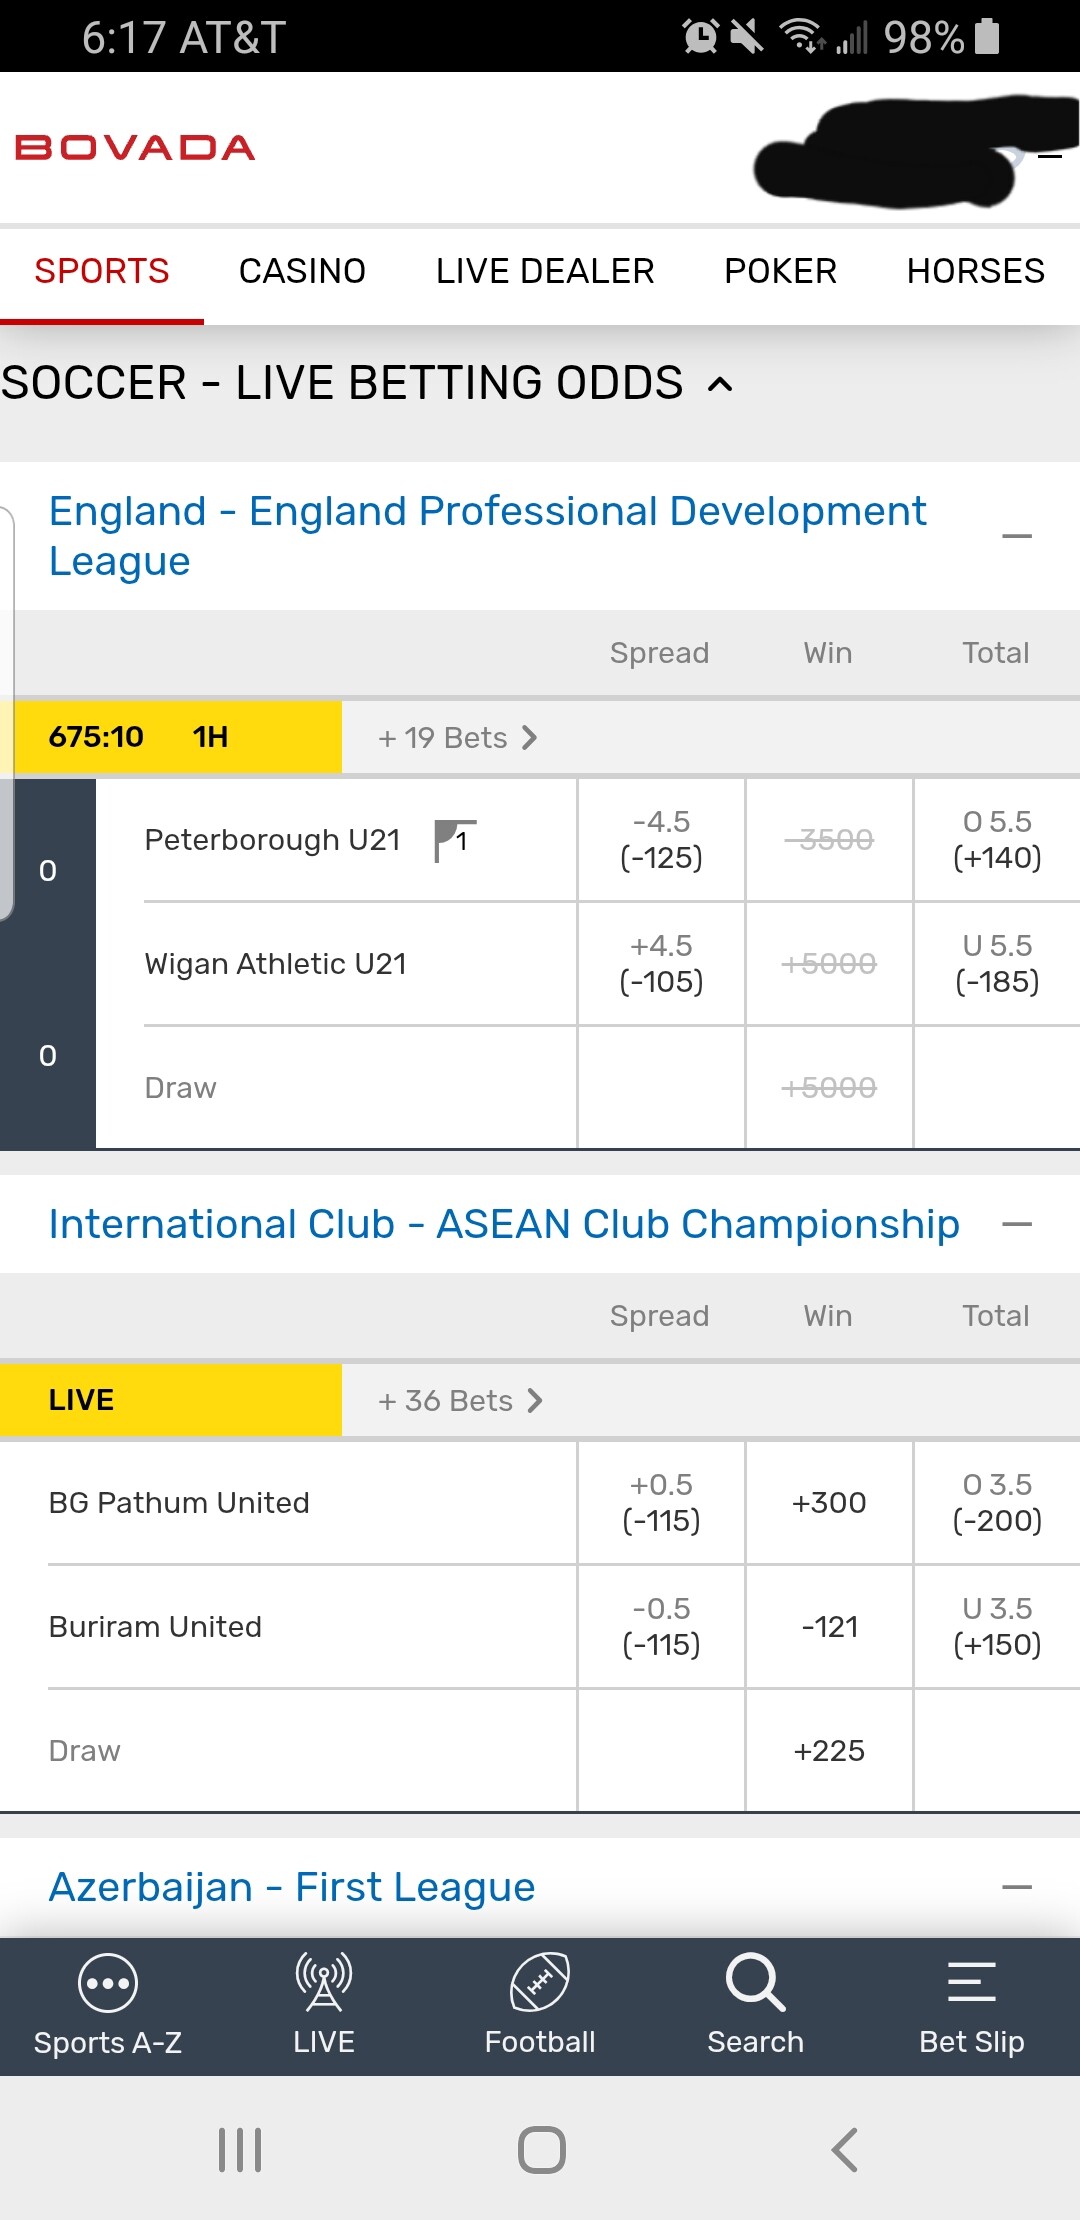1080x2220 pixels.
Task: Collapse Azerbaijan First League section
Action: pyautogui.click(x=1016, y=1888)
